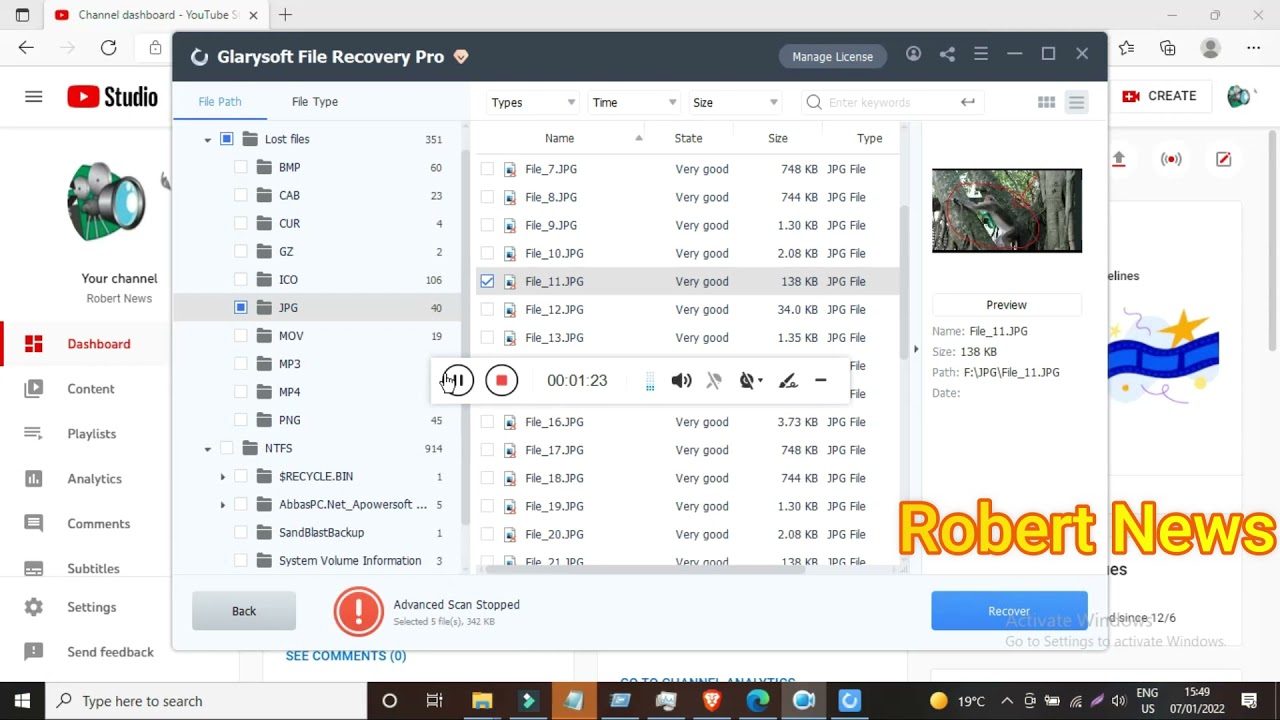Minimize the recording toolbar
The height and width of the screenshot is (720, 1280).
[x=820, y=380]
